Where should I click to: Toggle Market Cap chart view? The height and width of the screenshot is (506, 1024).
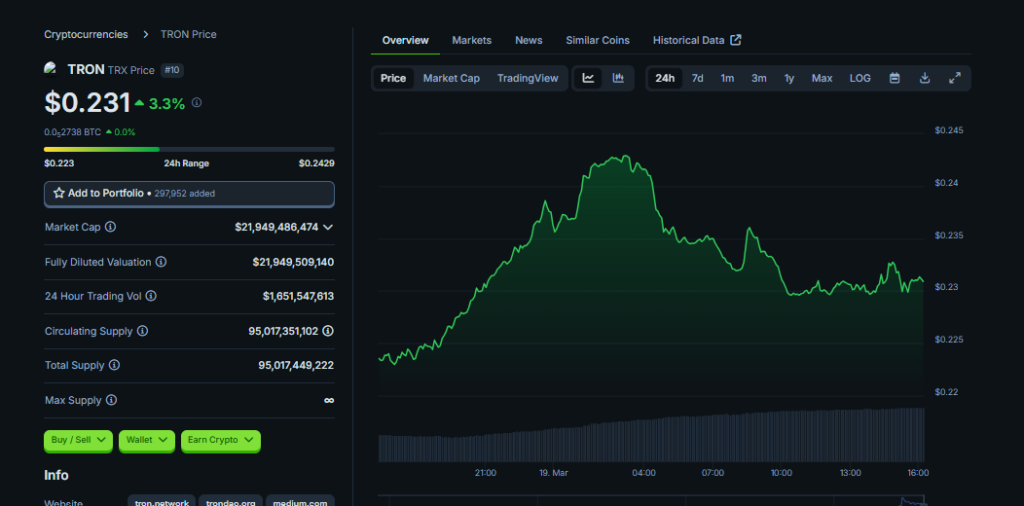point(451,78)
